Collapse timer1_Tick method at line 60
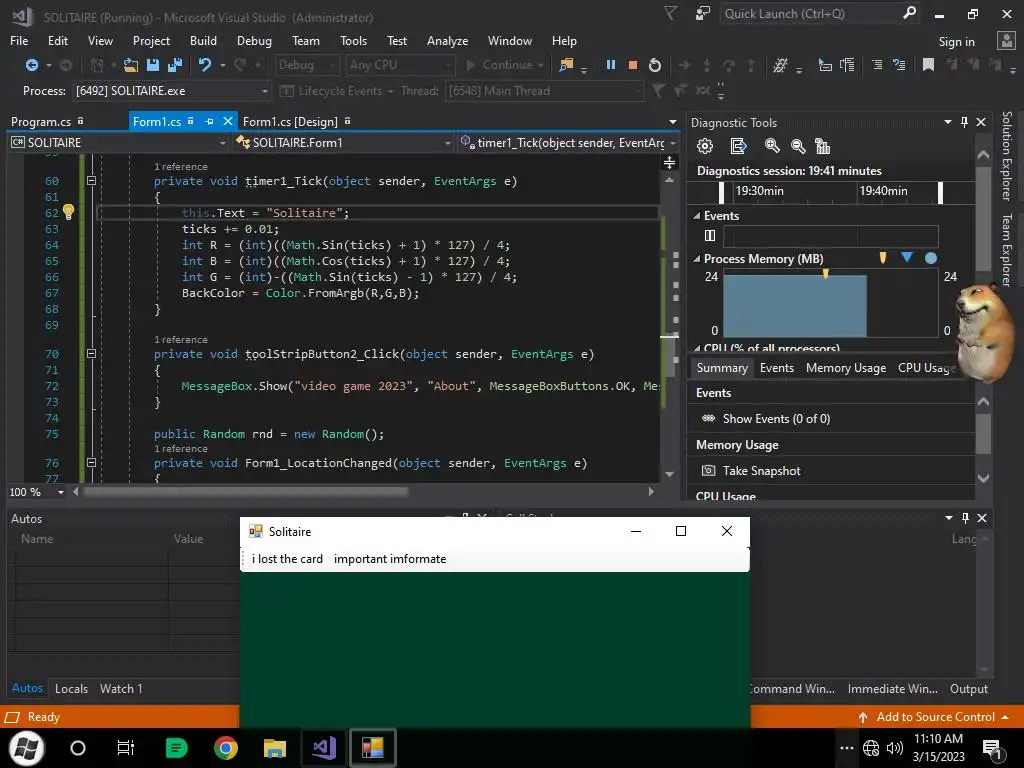 click(x=91, y=180)
